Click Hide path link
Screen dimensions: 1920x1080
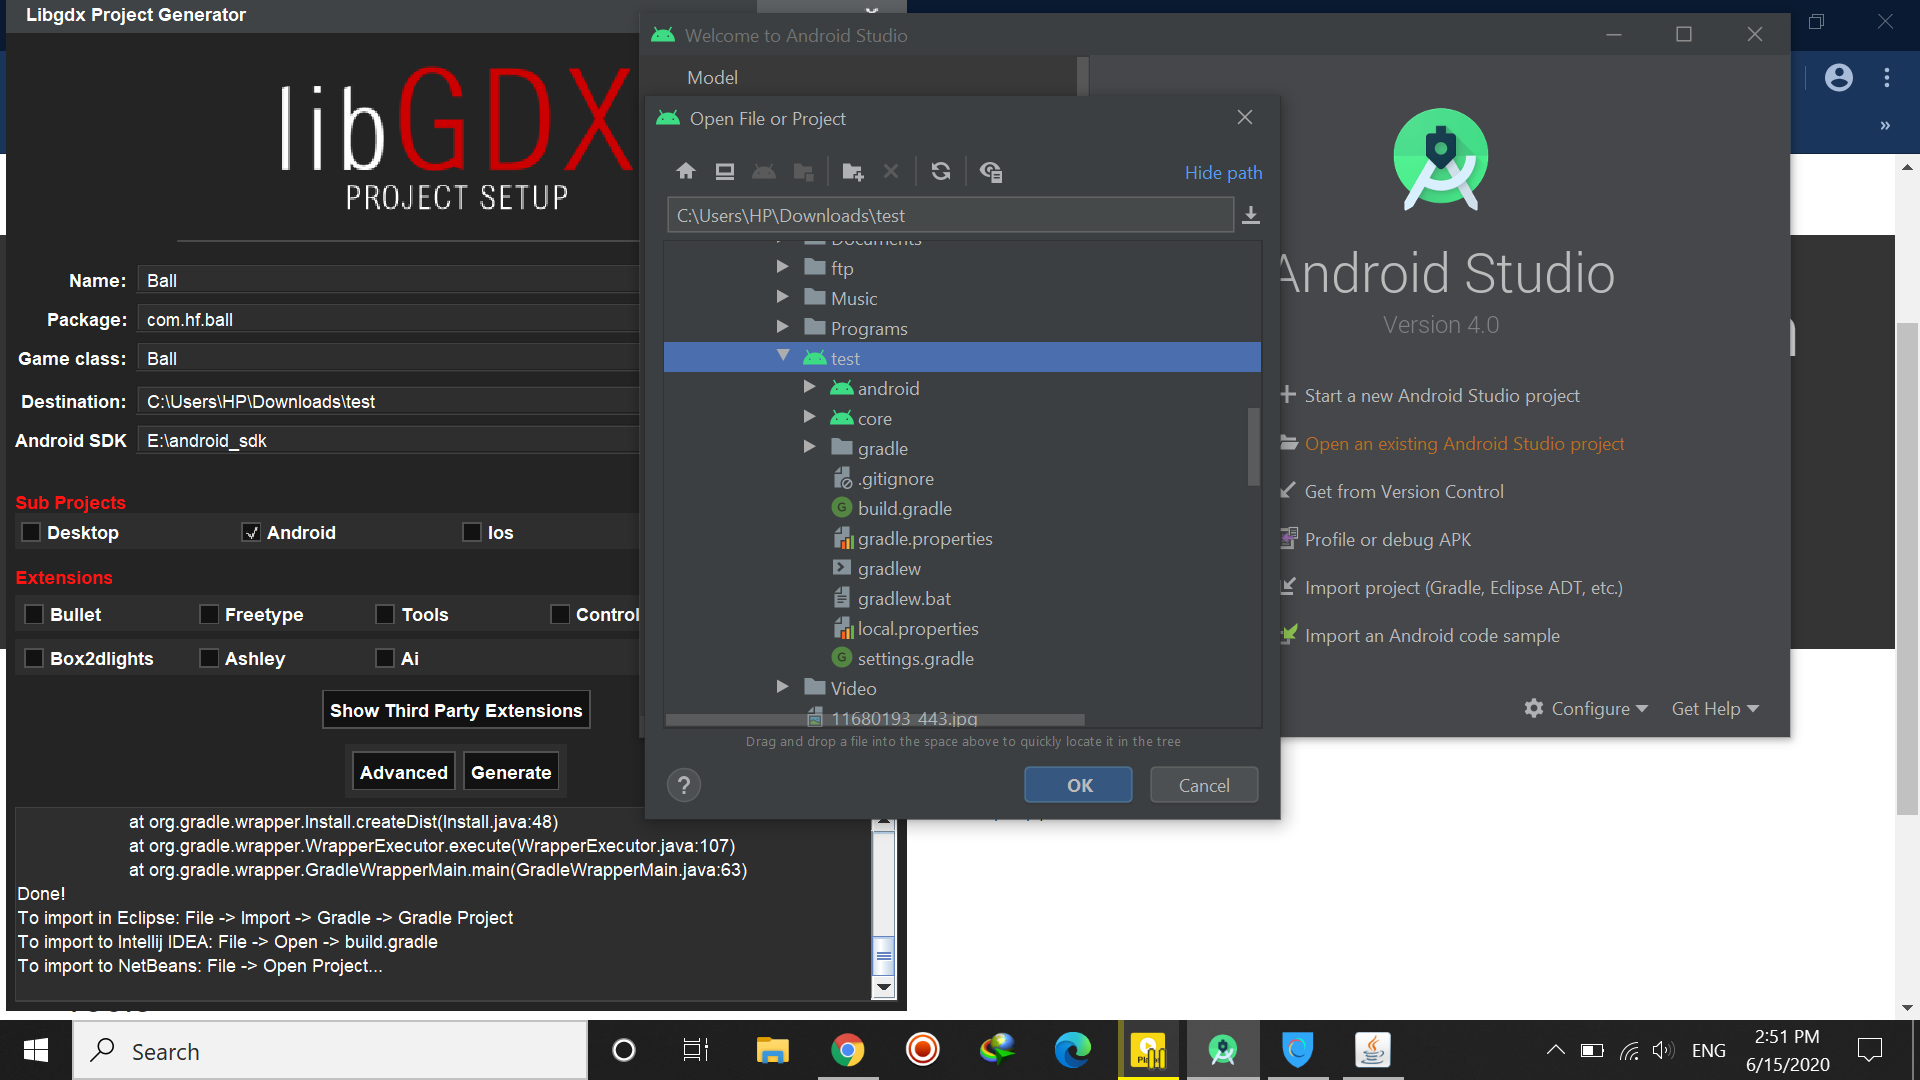(x=1223, y=172)
